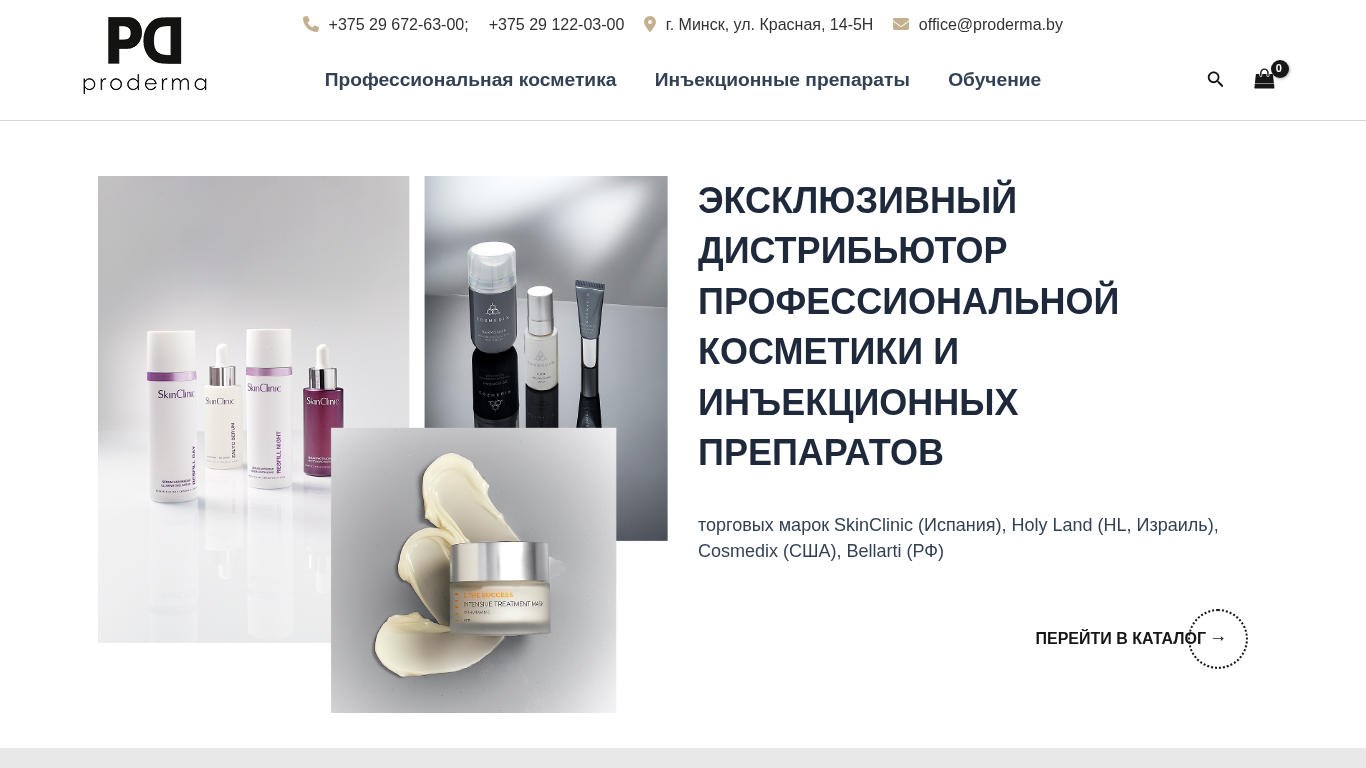Call phone number +375 29 122-03-00
This screenshot has width=1366, height=768.
556,24
